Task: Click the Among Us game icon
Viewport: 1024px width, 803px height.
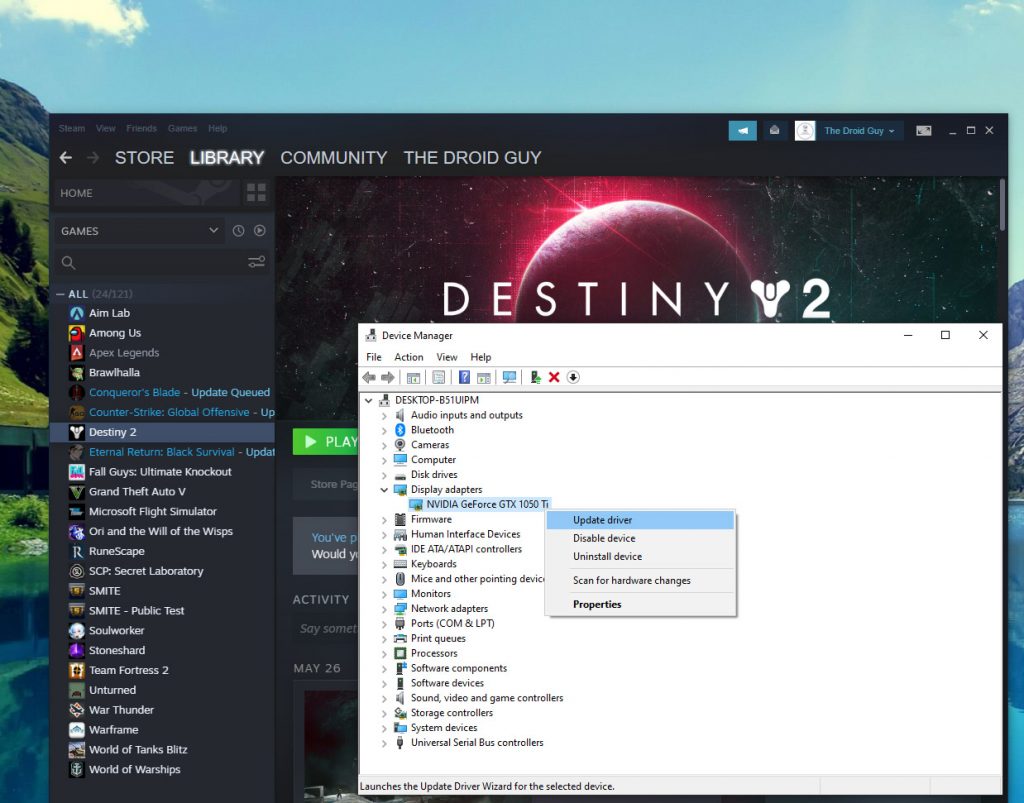Action: (77, 333)
